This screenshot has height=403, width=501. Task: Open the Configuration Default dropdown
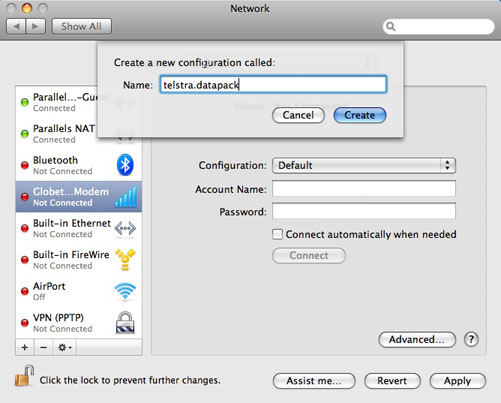click(x=364, y=165)
